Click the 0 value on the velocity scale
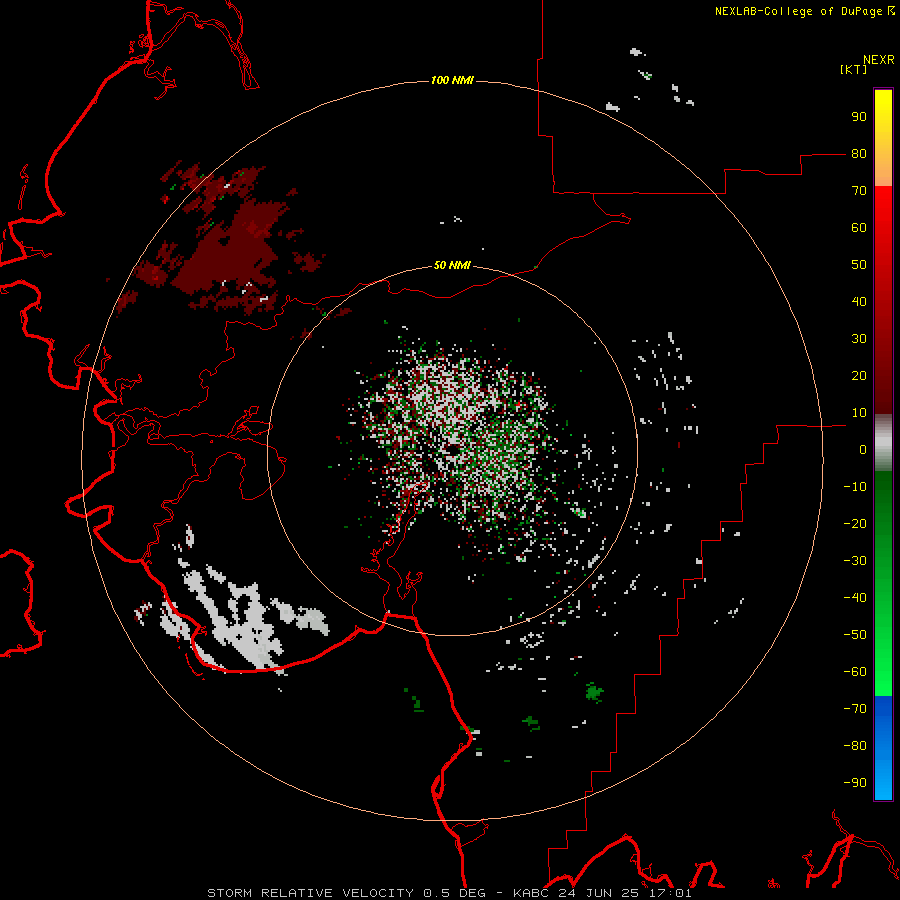The image size is (900, 900). click(863, 450)
